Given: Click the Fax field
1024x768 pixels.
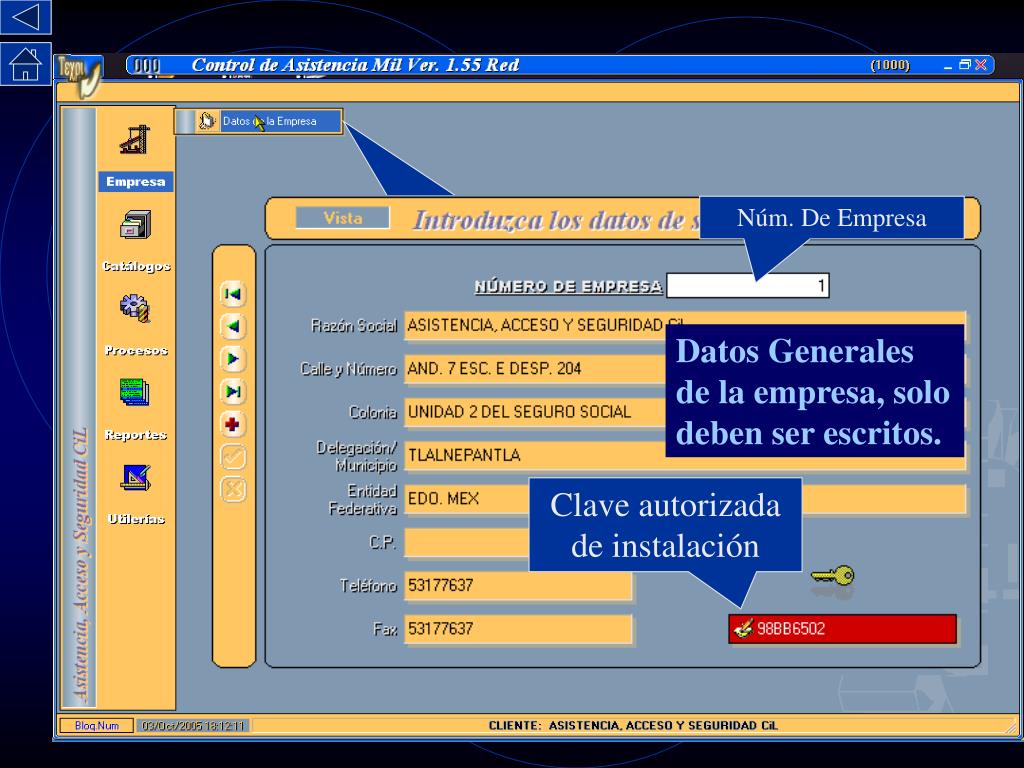Looking at the screenshot, I should pyautogui.click(x=518, y=629).
